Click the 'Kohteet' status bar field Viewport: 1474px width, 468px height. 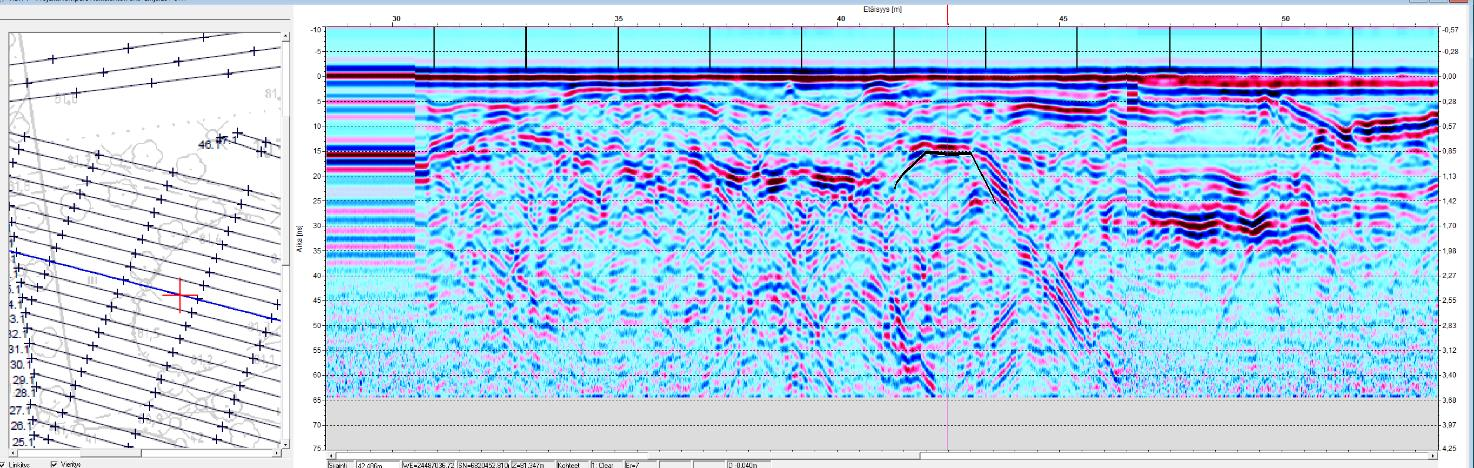click(x=572, y=464)
